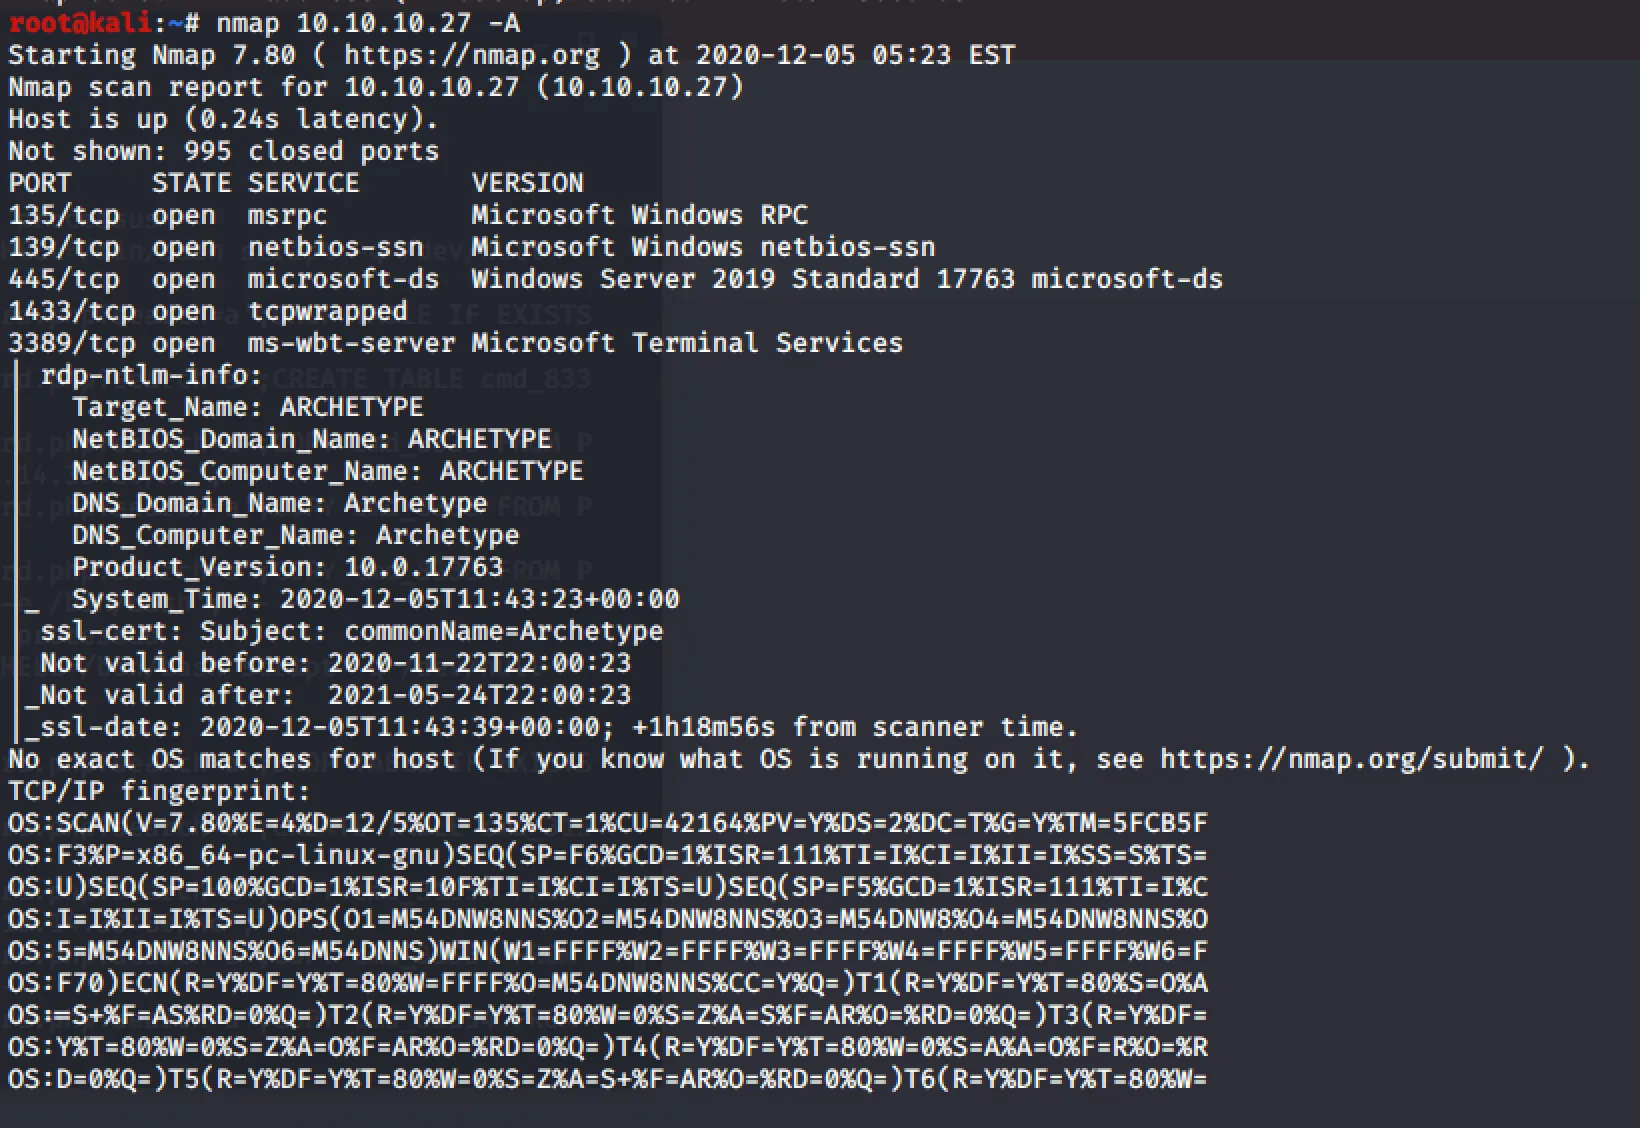Viewport: 1640px width, 1128px height.
Task: Click the TCP/IP fingerprint heading
Action: (x=159, y=791)
